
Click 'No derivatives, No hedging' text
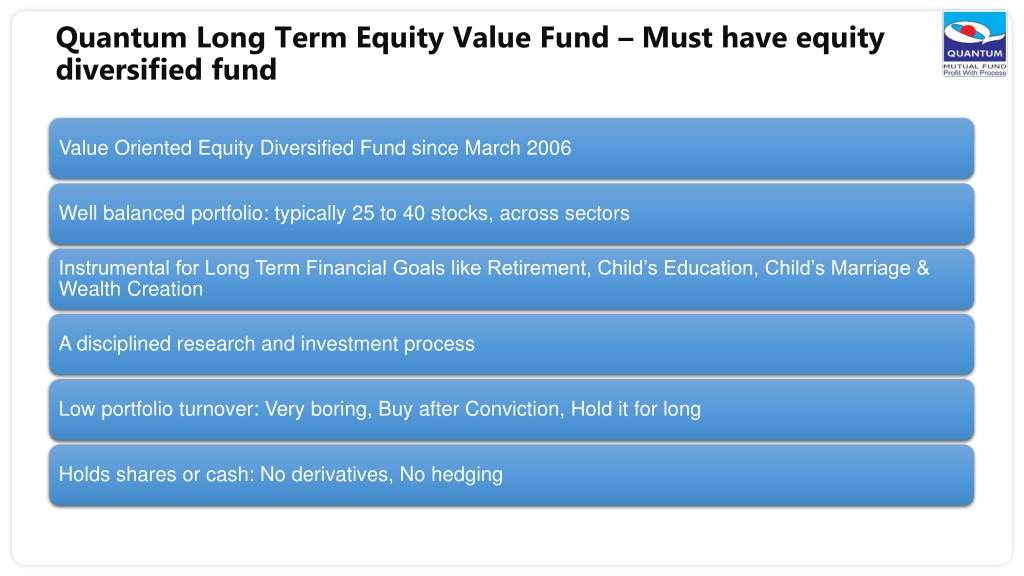point(381,475)
